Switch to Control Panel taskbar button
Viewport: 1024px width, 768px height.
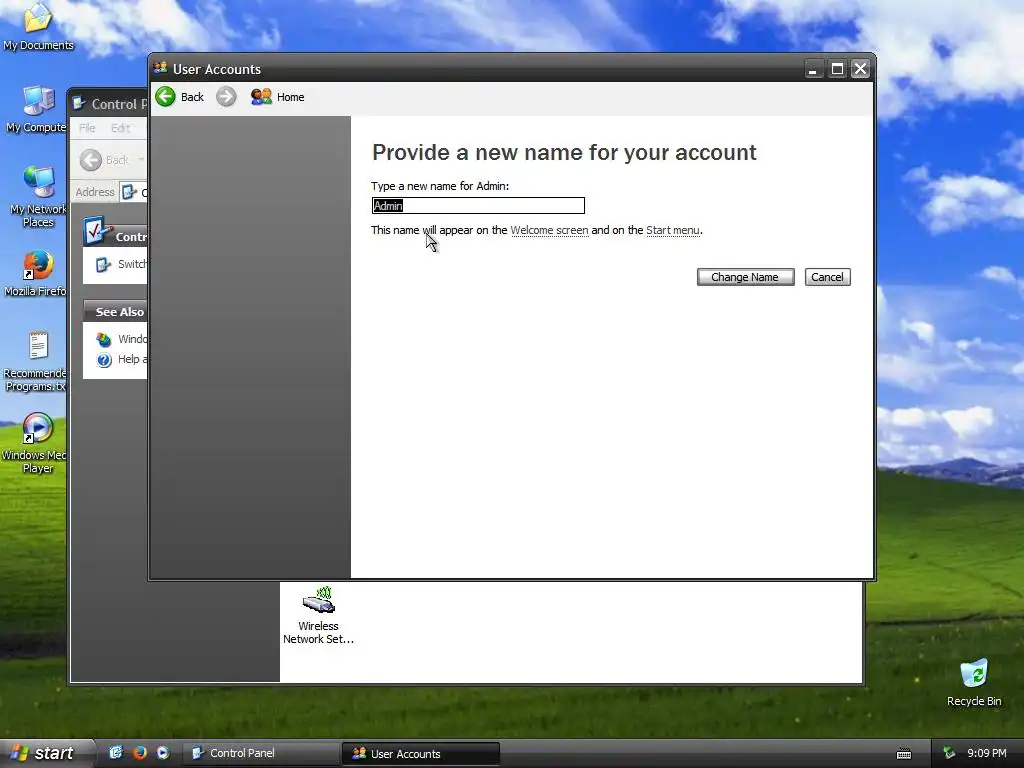[x=260, y=753]
